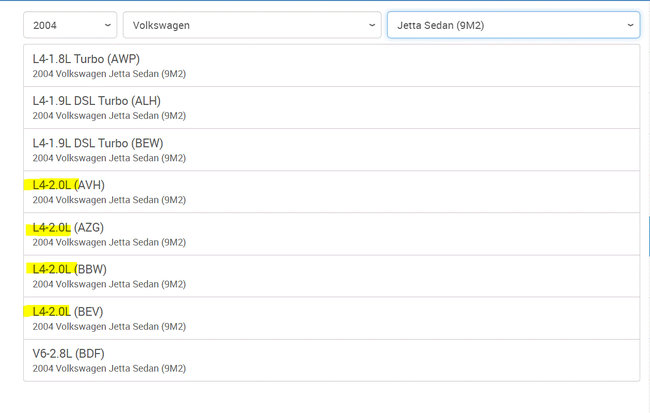650x413 pixels.
Task: Choose the L4-2.0L (BBW) engine option
Action: coord(330,275)
